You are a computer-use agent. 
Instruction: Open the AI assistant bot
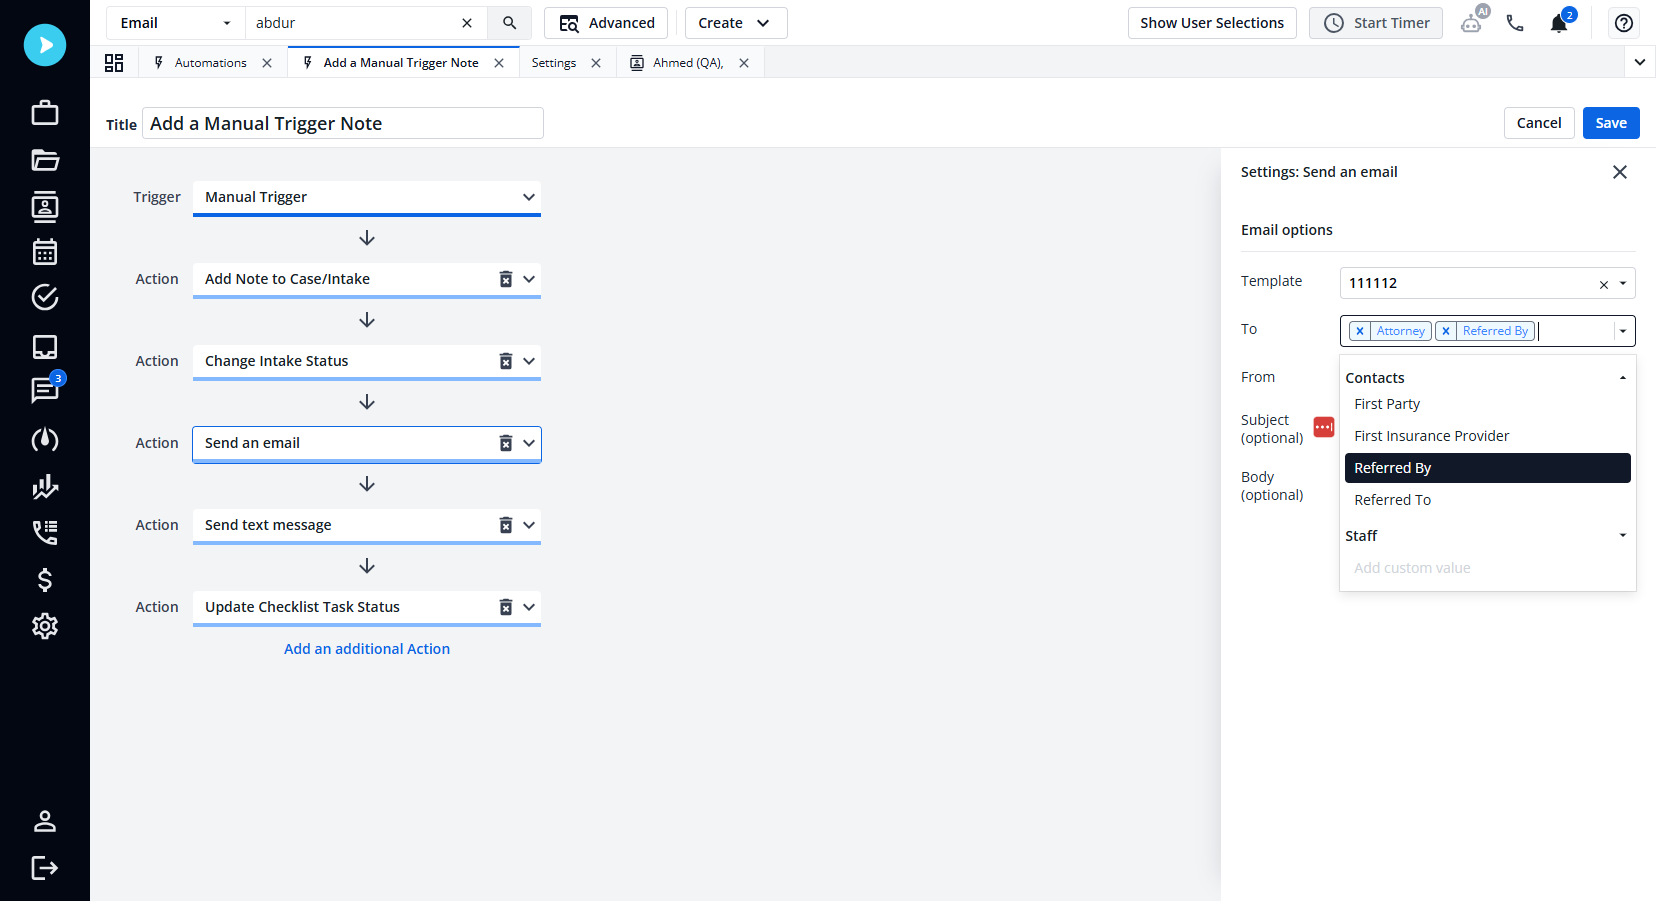pos(1472,23)
